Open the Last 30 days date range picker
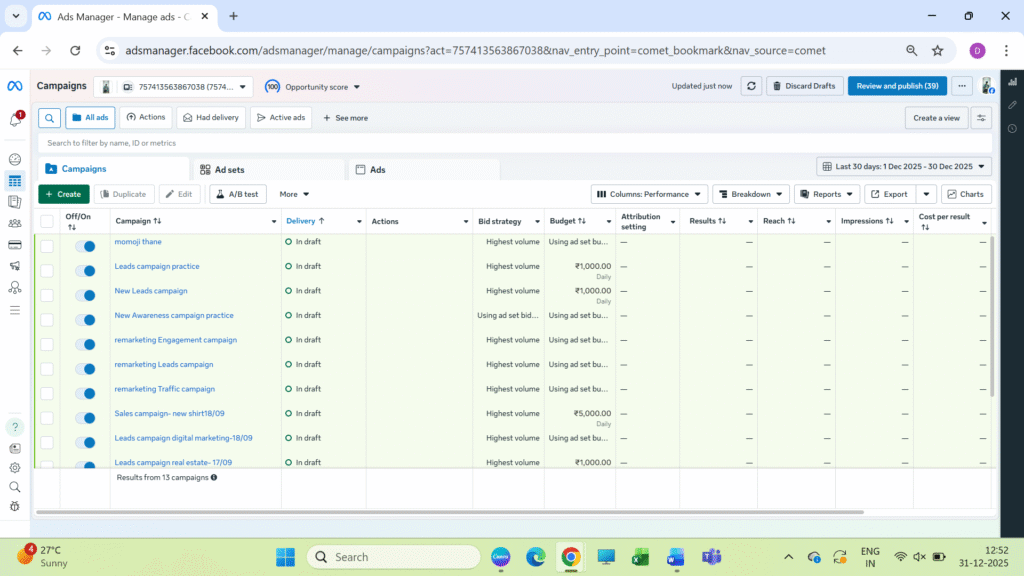1024x576 pixels. (x=904, y=167)
